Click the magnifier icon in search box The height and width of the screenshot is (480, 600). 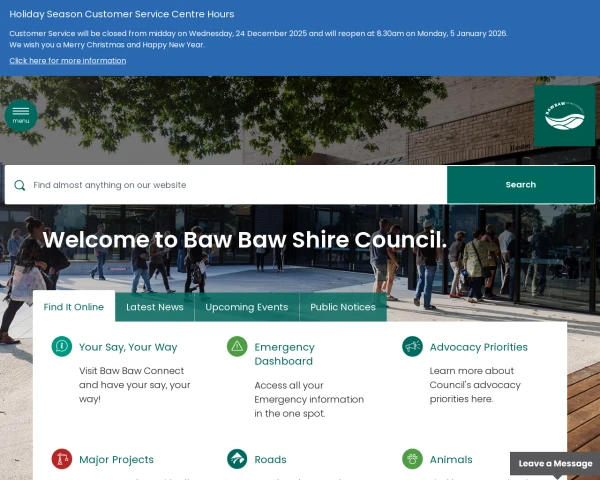click(x=20, y=185)
